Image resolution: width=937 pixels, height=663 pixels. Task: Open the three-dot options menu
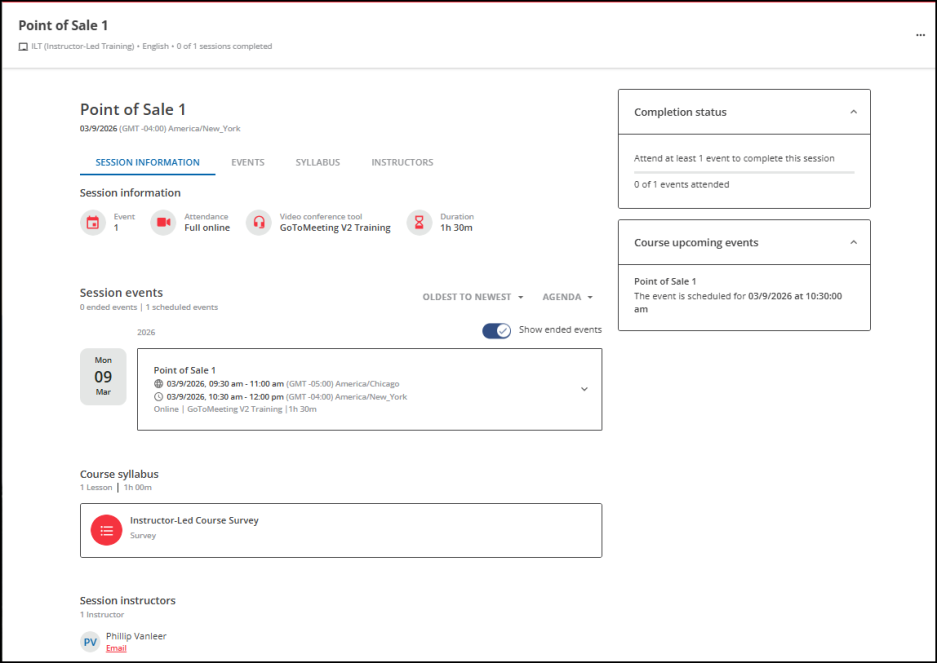point(920,35)
